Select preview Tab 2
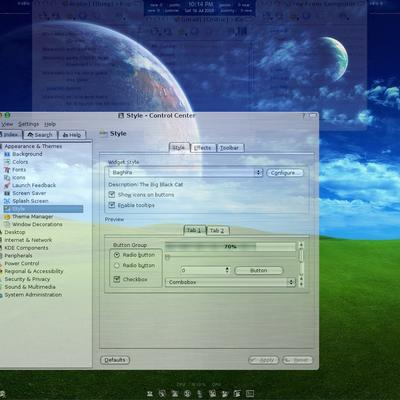 click(x=217, y=230)
